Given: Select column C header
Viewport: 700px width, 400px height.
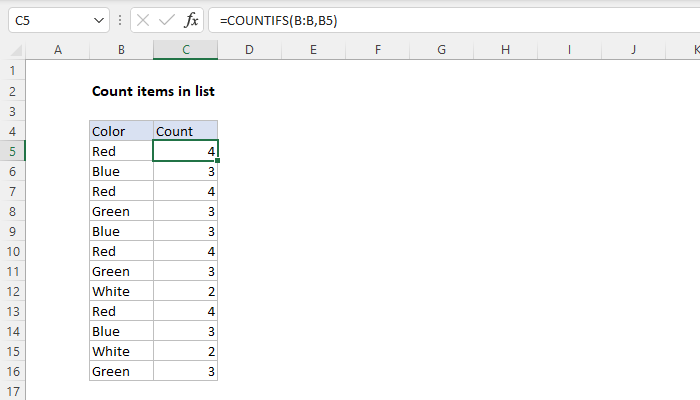Looking at the screenshot, I should [186, 50].
